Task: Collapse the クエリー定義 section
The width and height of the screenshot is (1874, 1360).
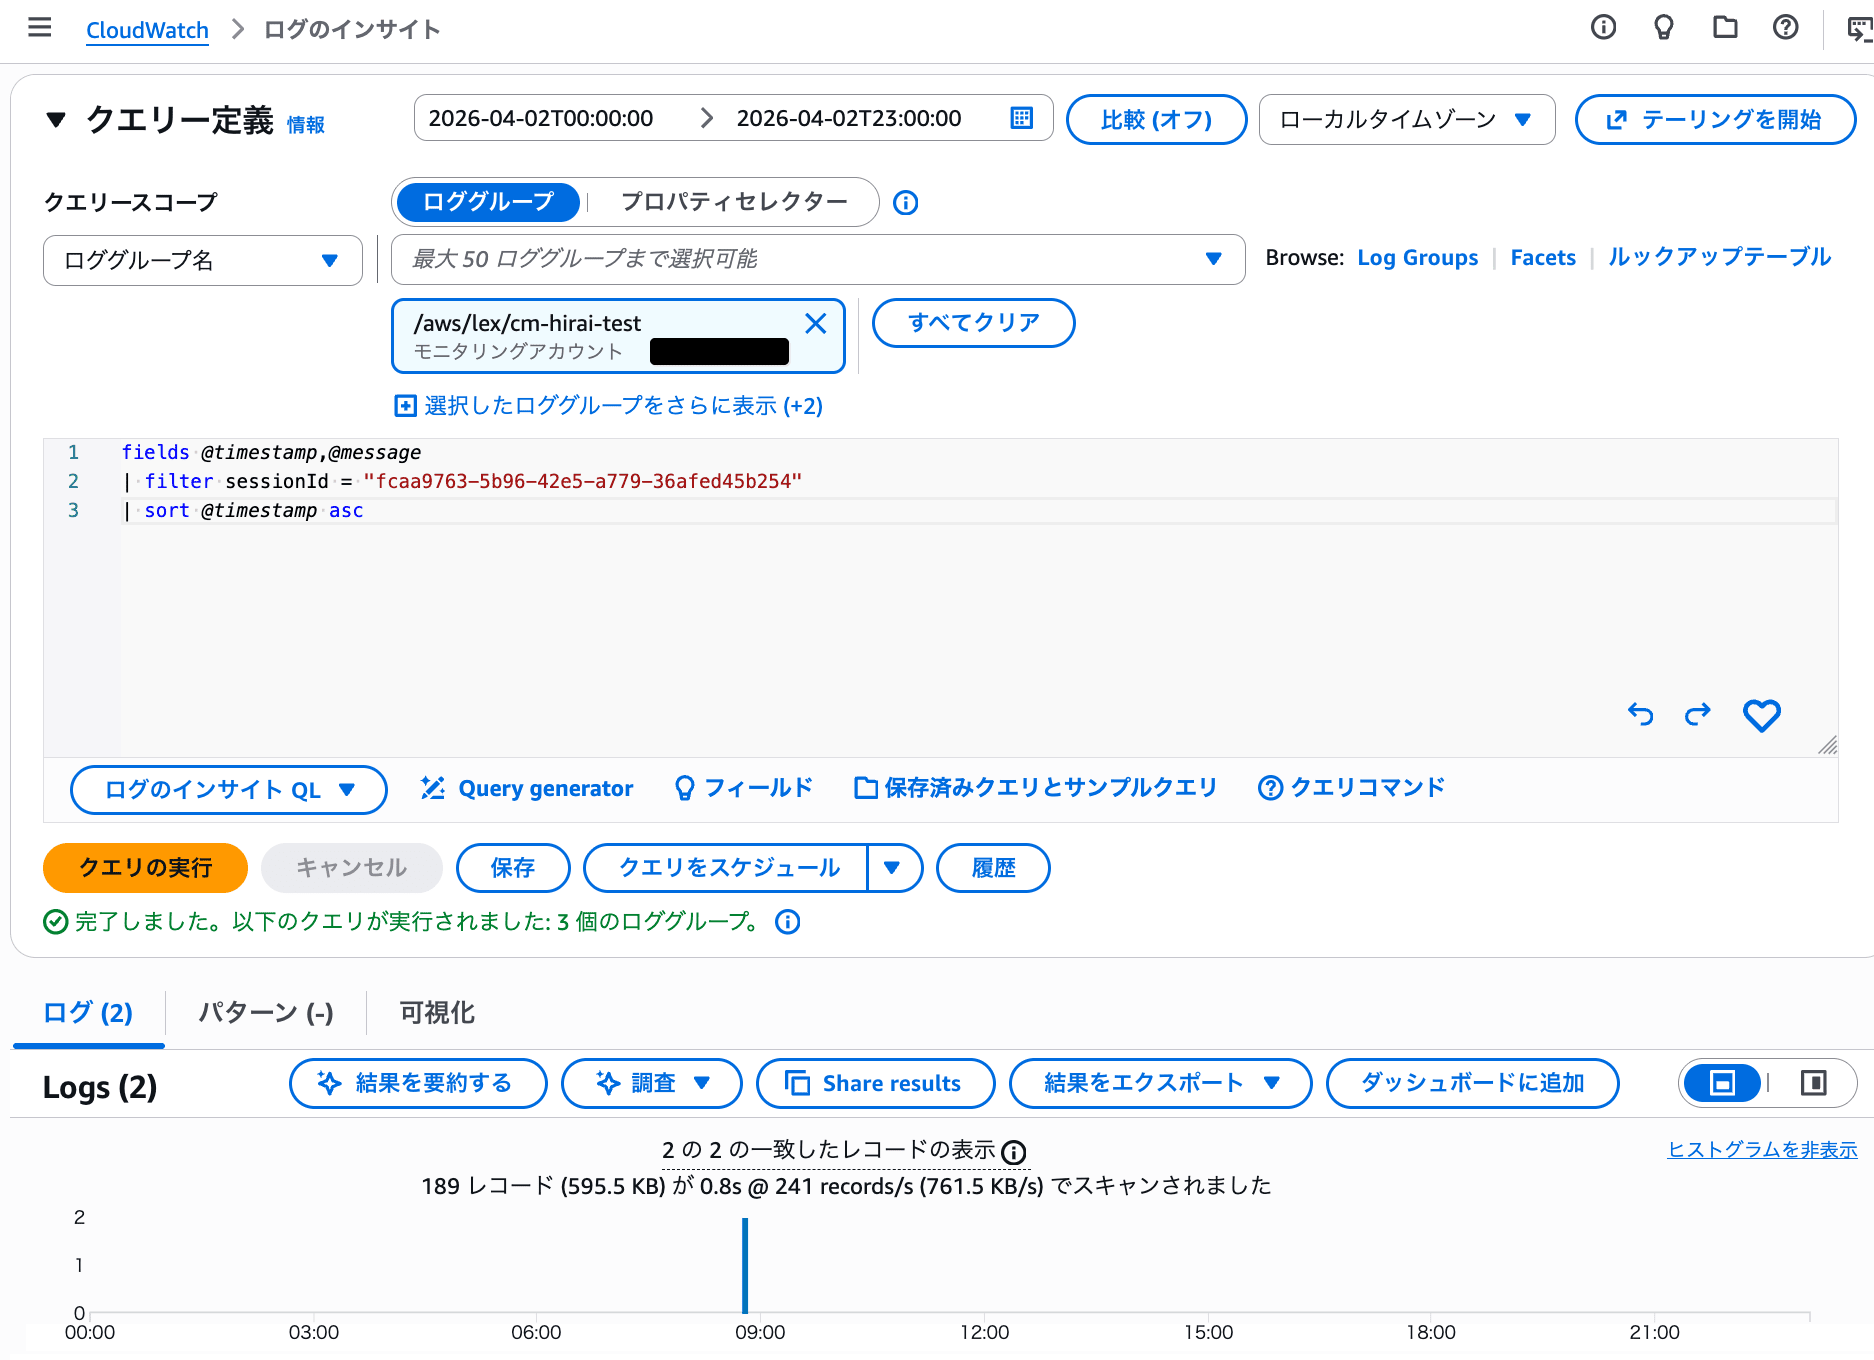Action: pos(56,120)
